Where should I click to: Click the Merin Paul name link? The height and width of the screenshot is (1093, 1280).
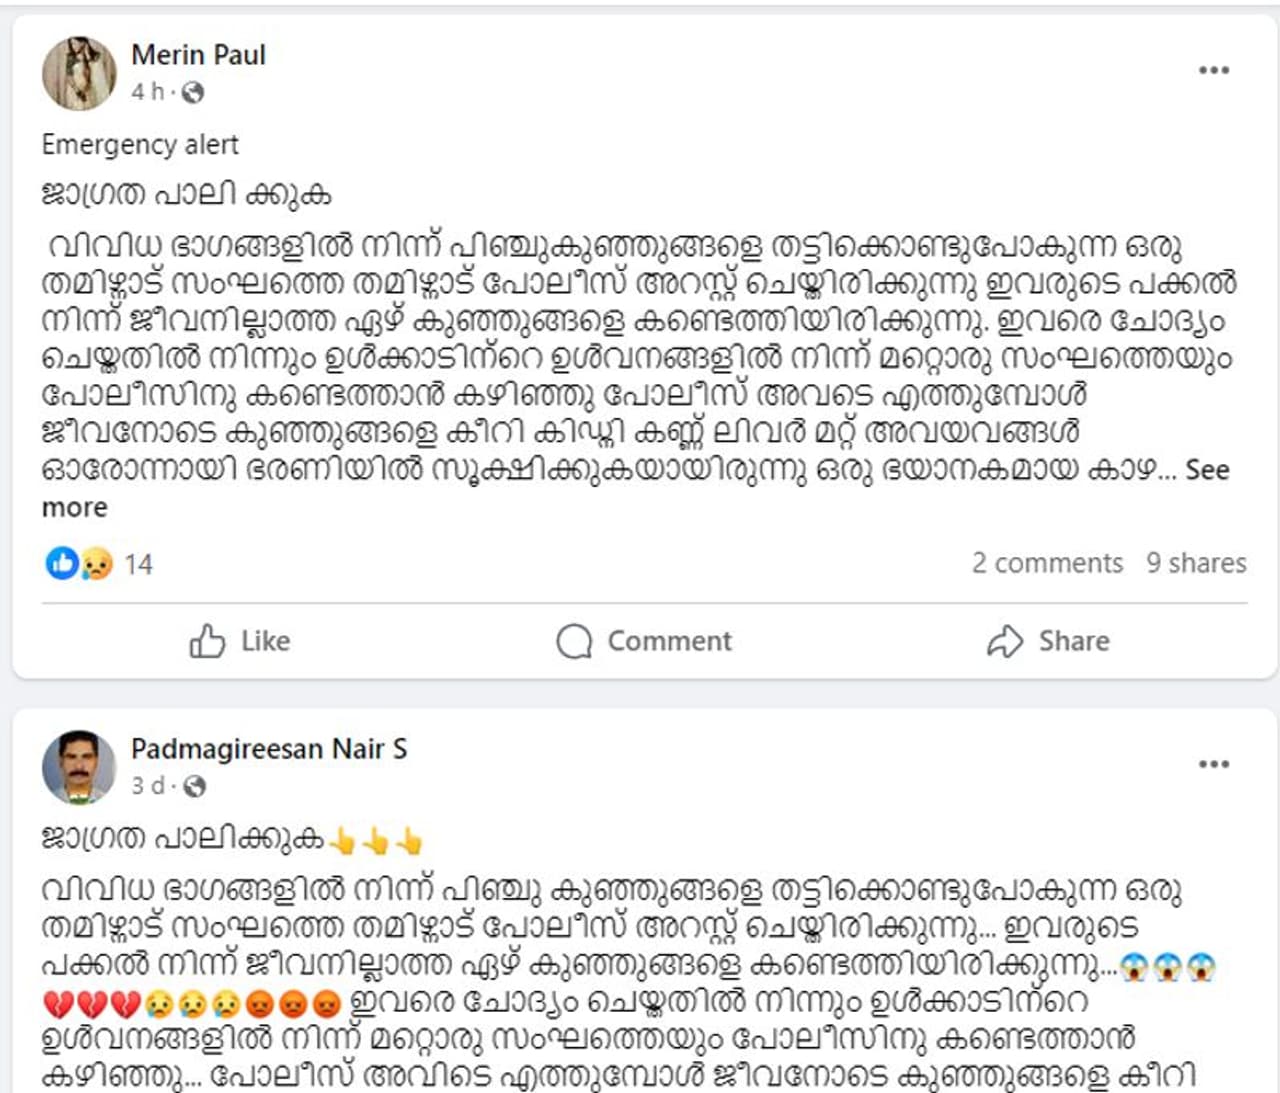pyautogui.click(x=198, y=55)
